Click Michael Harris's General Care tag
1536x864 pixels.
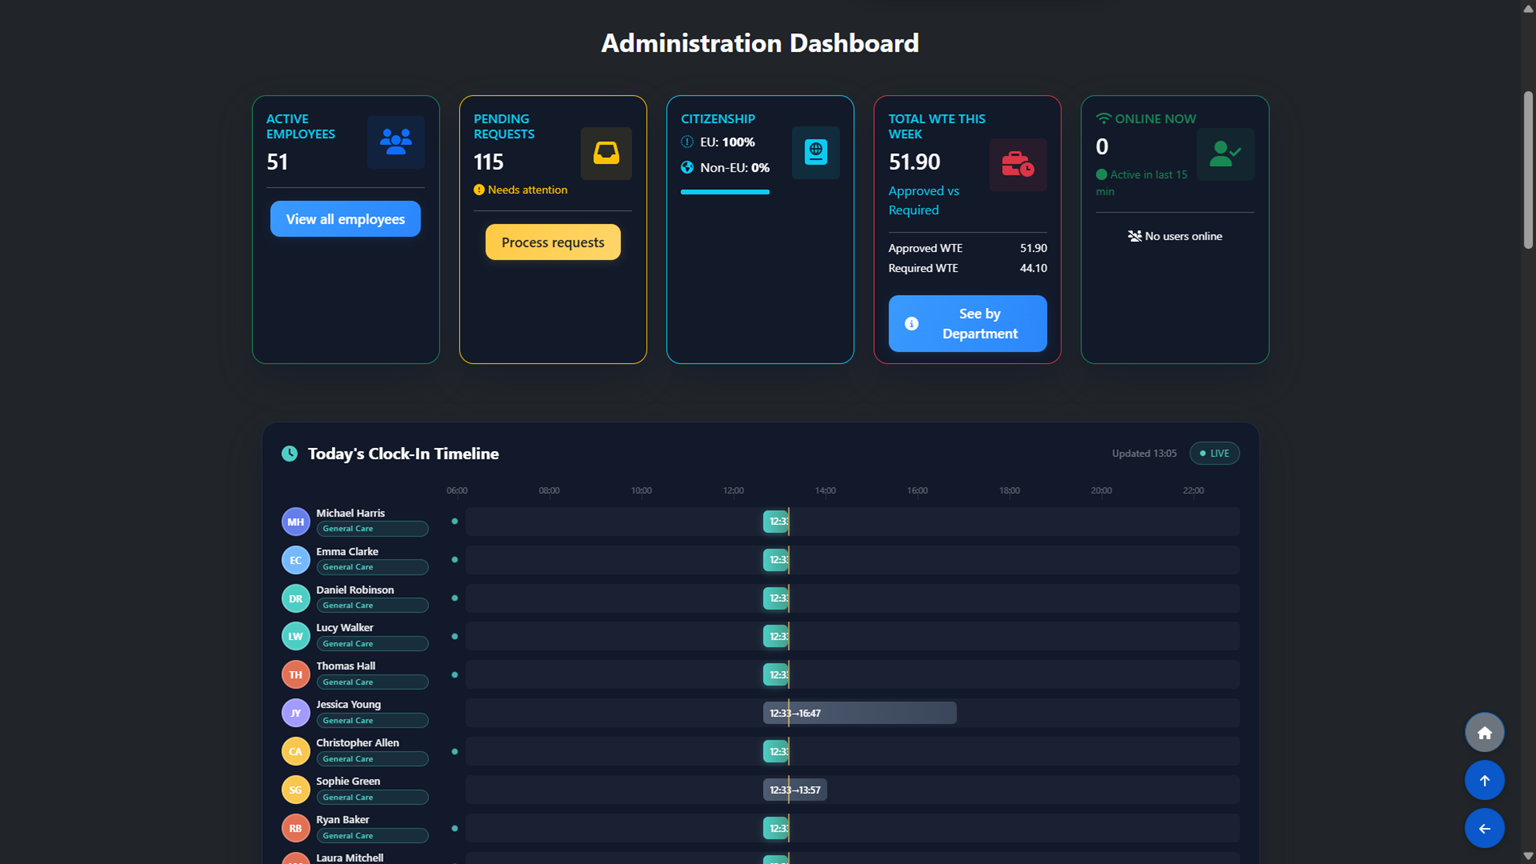(372, 529)
